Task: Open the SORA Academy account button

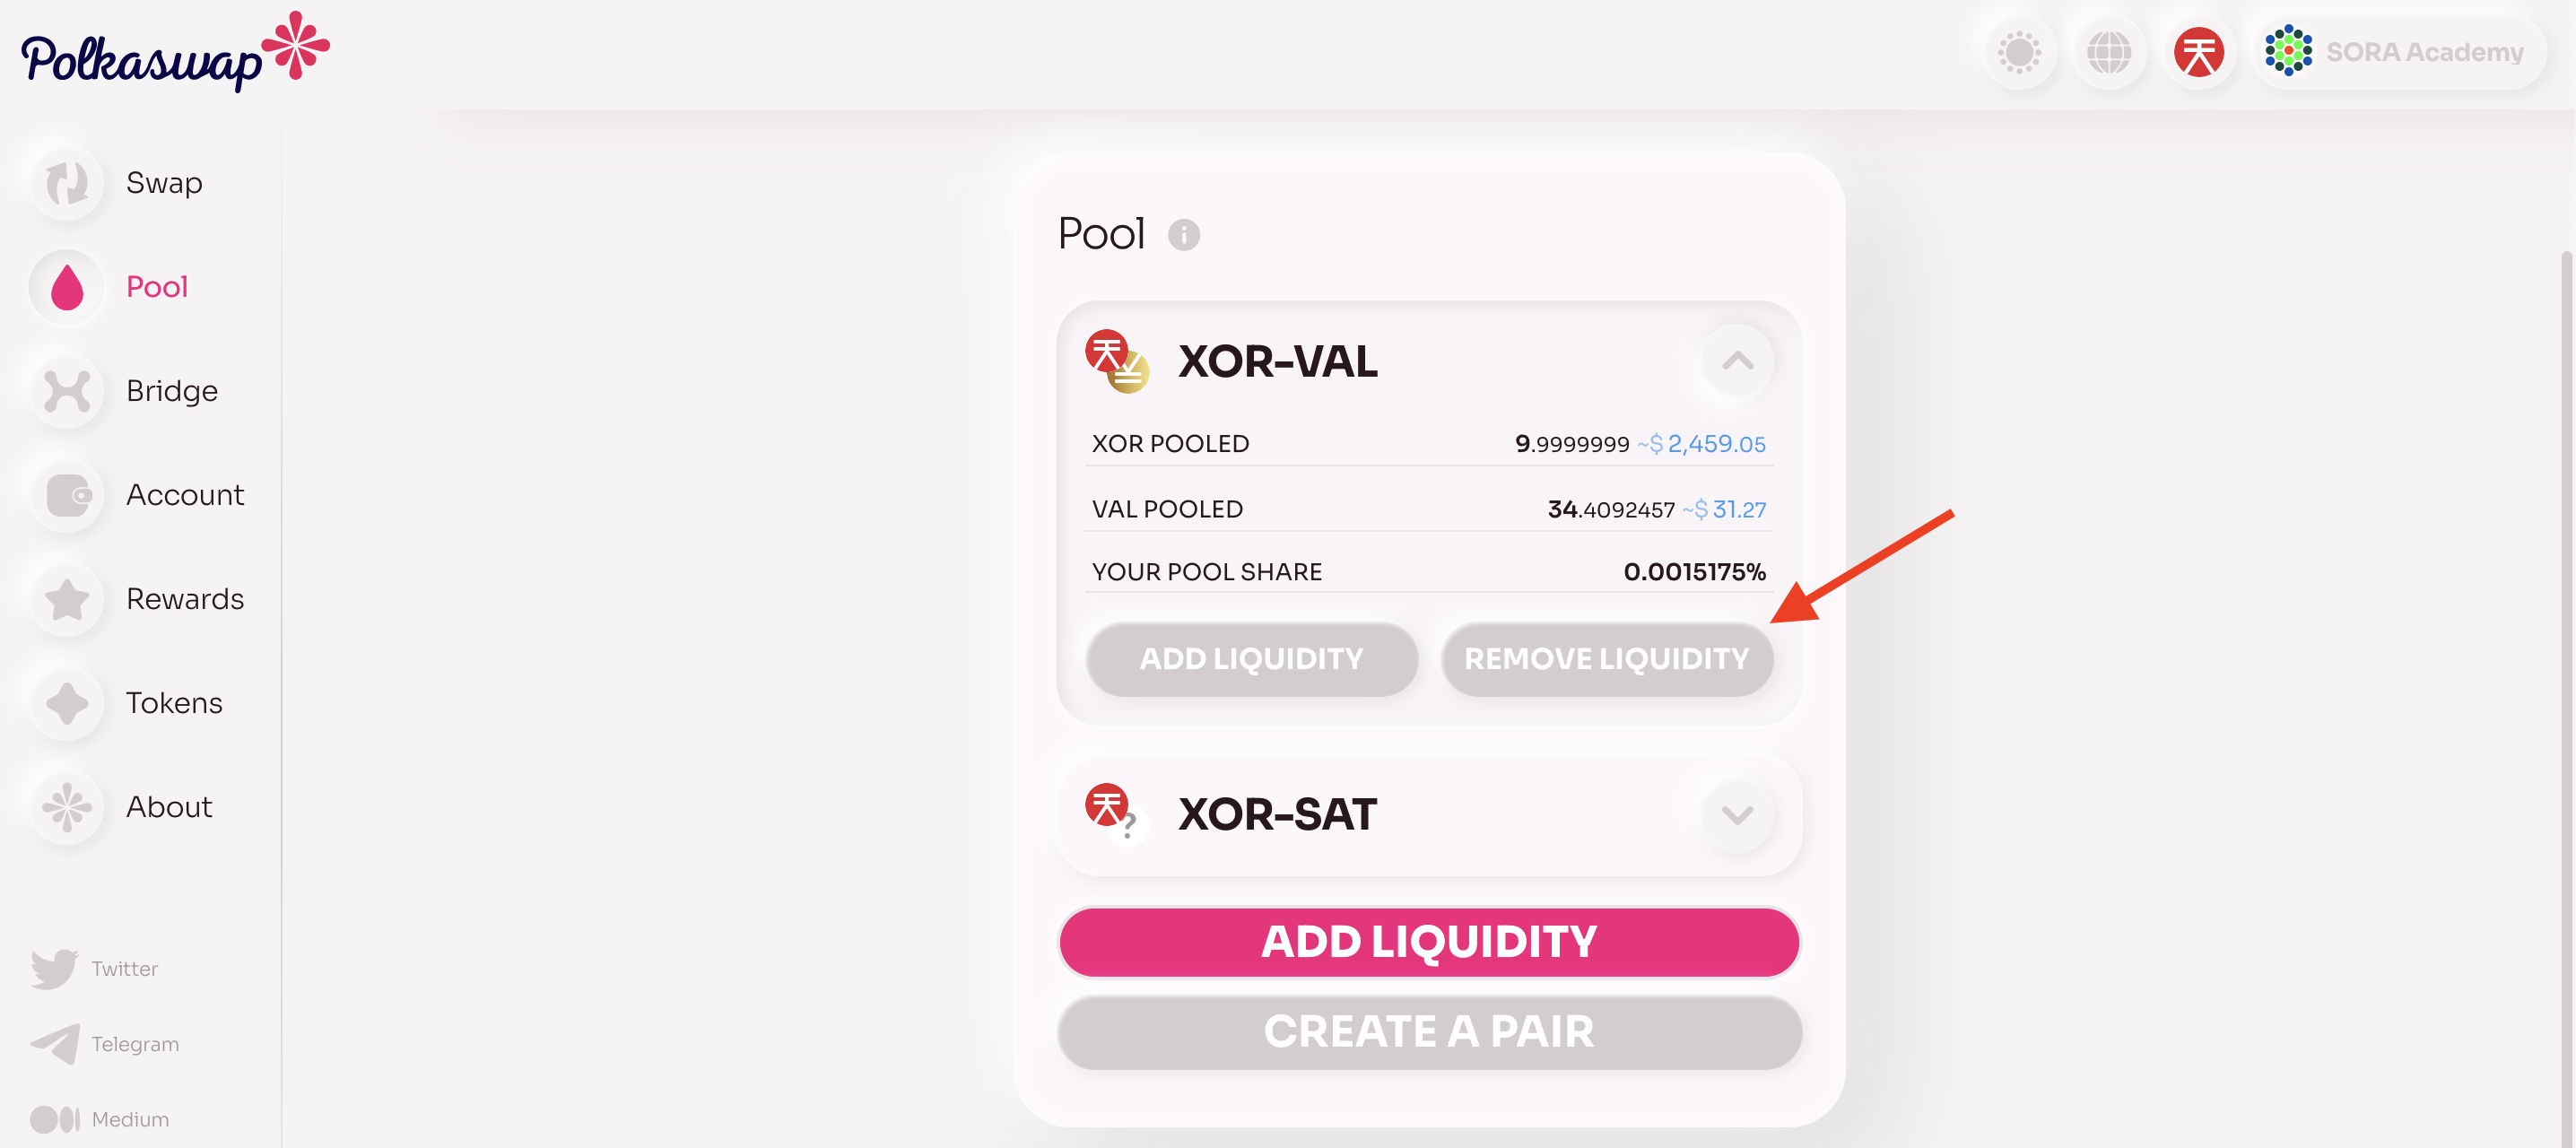Action: coord(2397,52)
